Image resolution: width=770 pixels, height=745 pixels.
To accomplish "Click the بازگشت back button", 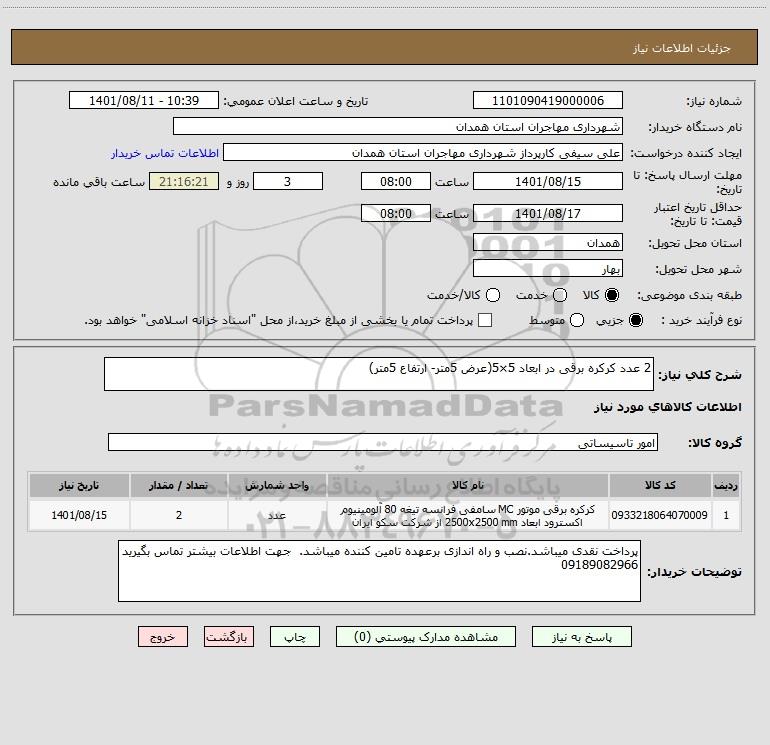I will tap(229, 636).
